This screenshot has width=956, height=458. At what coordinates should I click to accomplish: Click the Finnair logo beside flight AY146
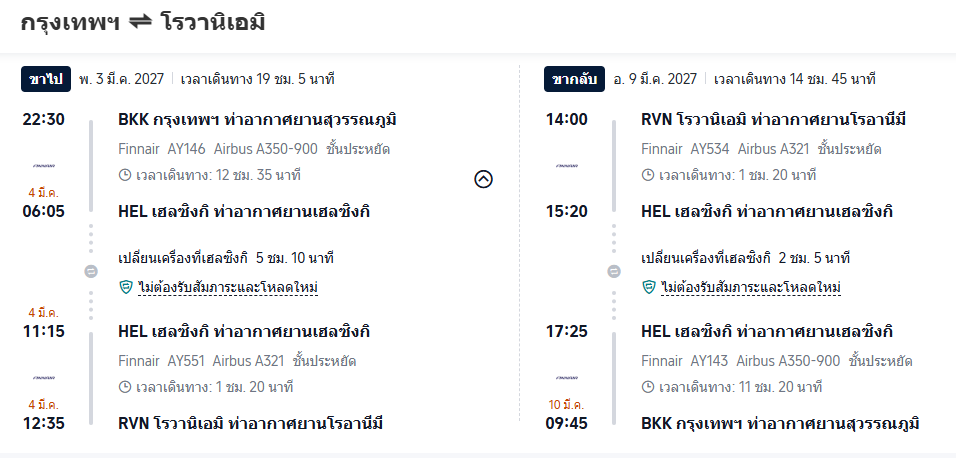43,165
